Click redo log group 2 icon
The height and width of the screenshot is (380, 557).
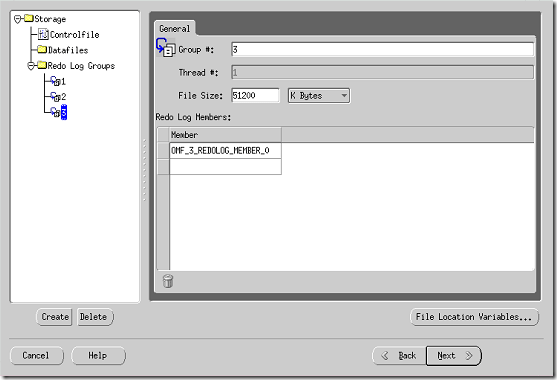pyautogui.click(x=55, y=97)
